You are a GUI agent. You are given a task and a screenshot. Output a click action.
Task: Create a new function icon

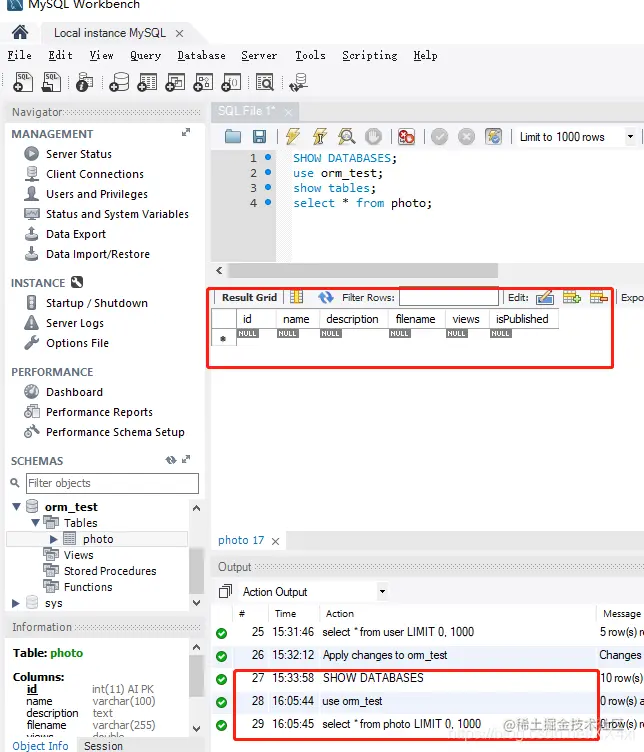pyautogui.click(x=231, y=82)
